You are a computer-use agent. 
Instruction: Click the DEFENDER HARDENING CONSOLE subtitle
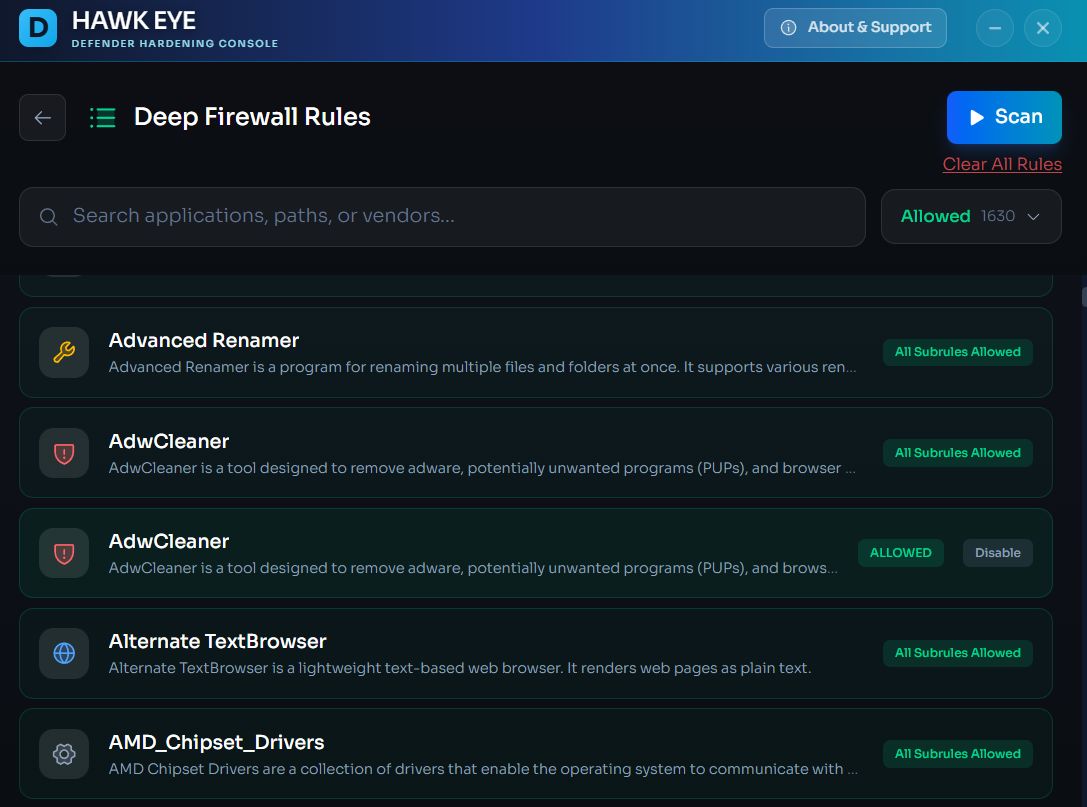pos(175,44)
